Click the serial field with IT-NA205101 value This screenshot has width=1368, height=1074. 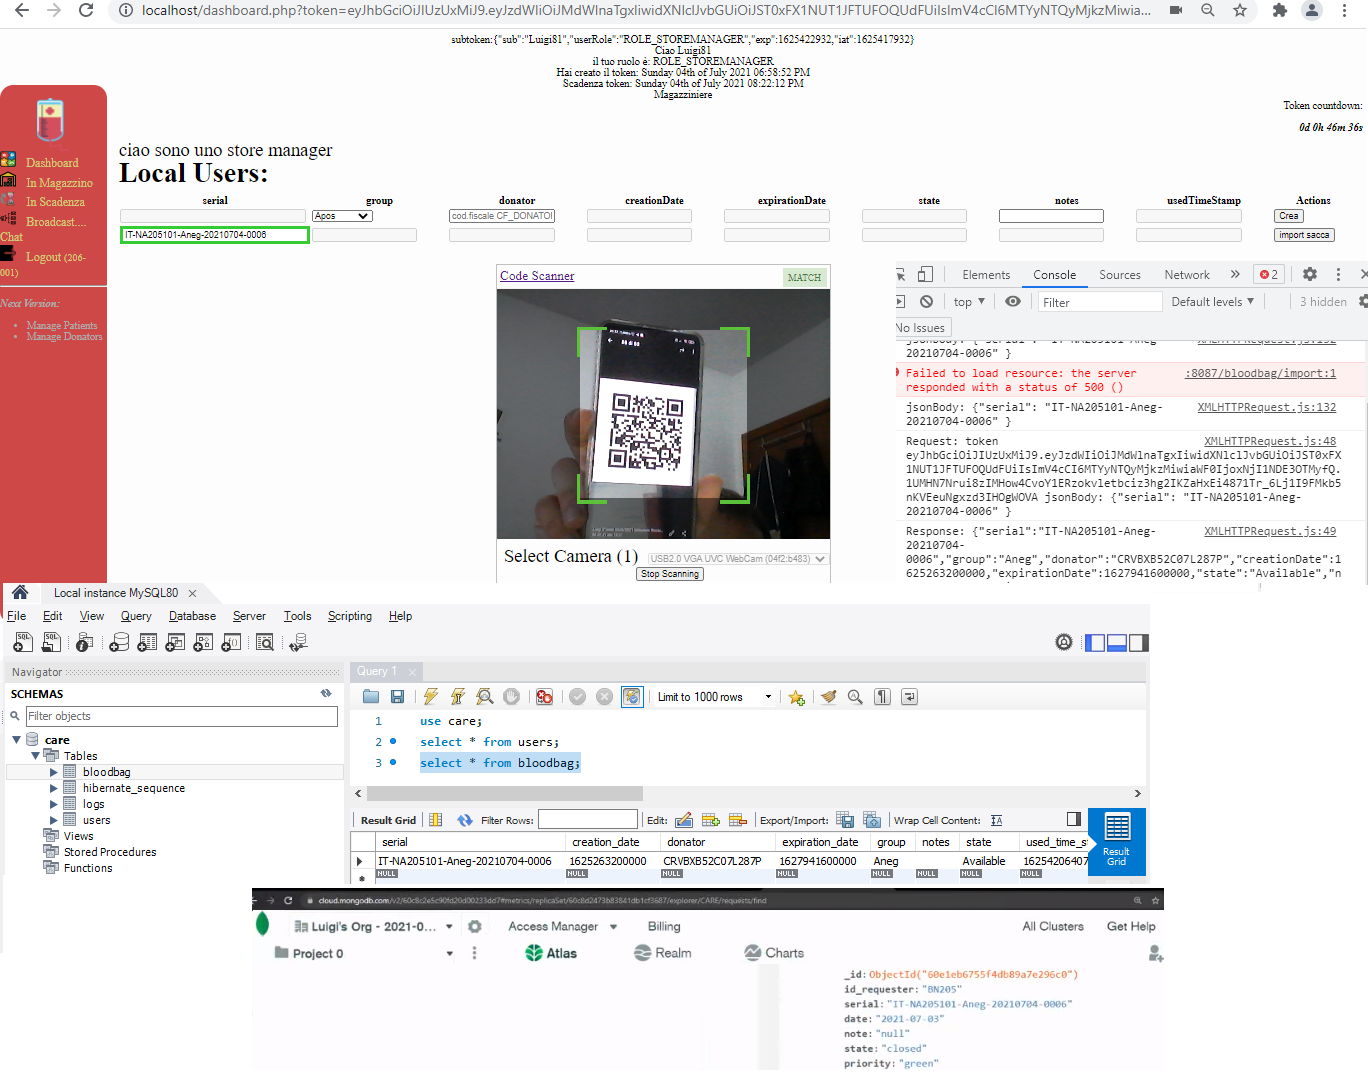click(x=214, y=235)
